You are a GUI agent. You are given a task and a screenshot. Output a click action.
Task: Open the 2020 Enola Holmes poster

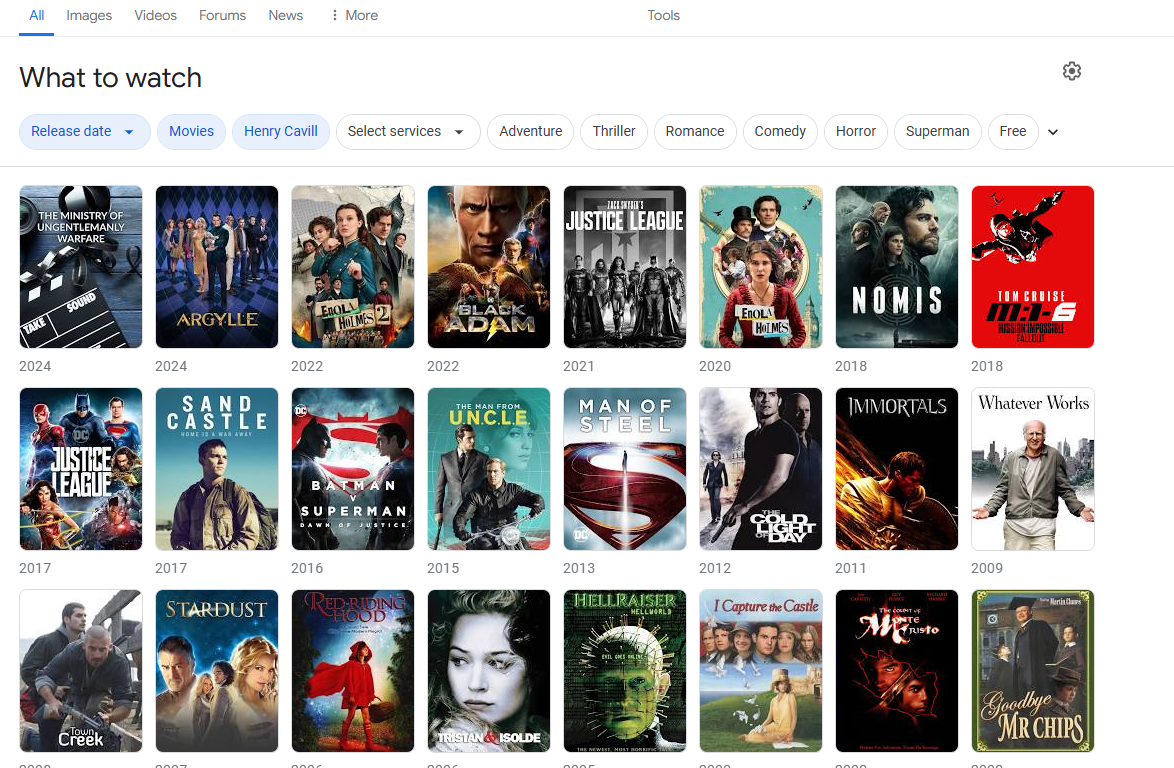(761, 267)
